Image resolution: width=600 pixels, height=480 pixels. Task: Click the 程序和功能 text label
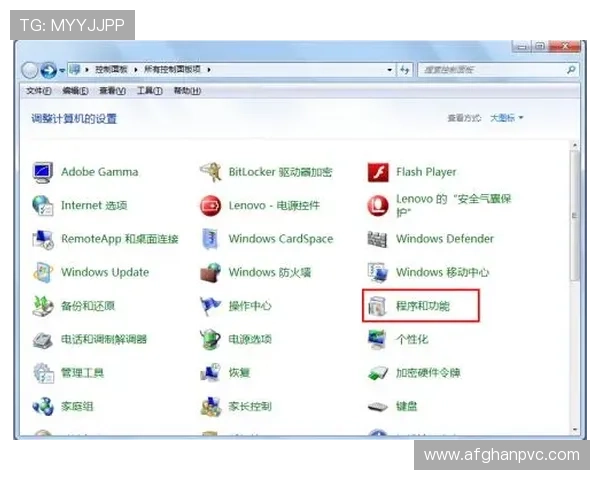coord(423,306)
